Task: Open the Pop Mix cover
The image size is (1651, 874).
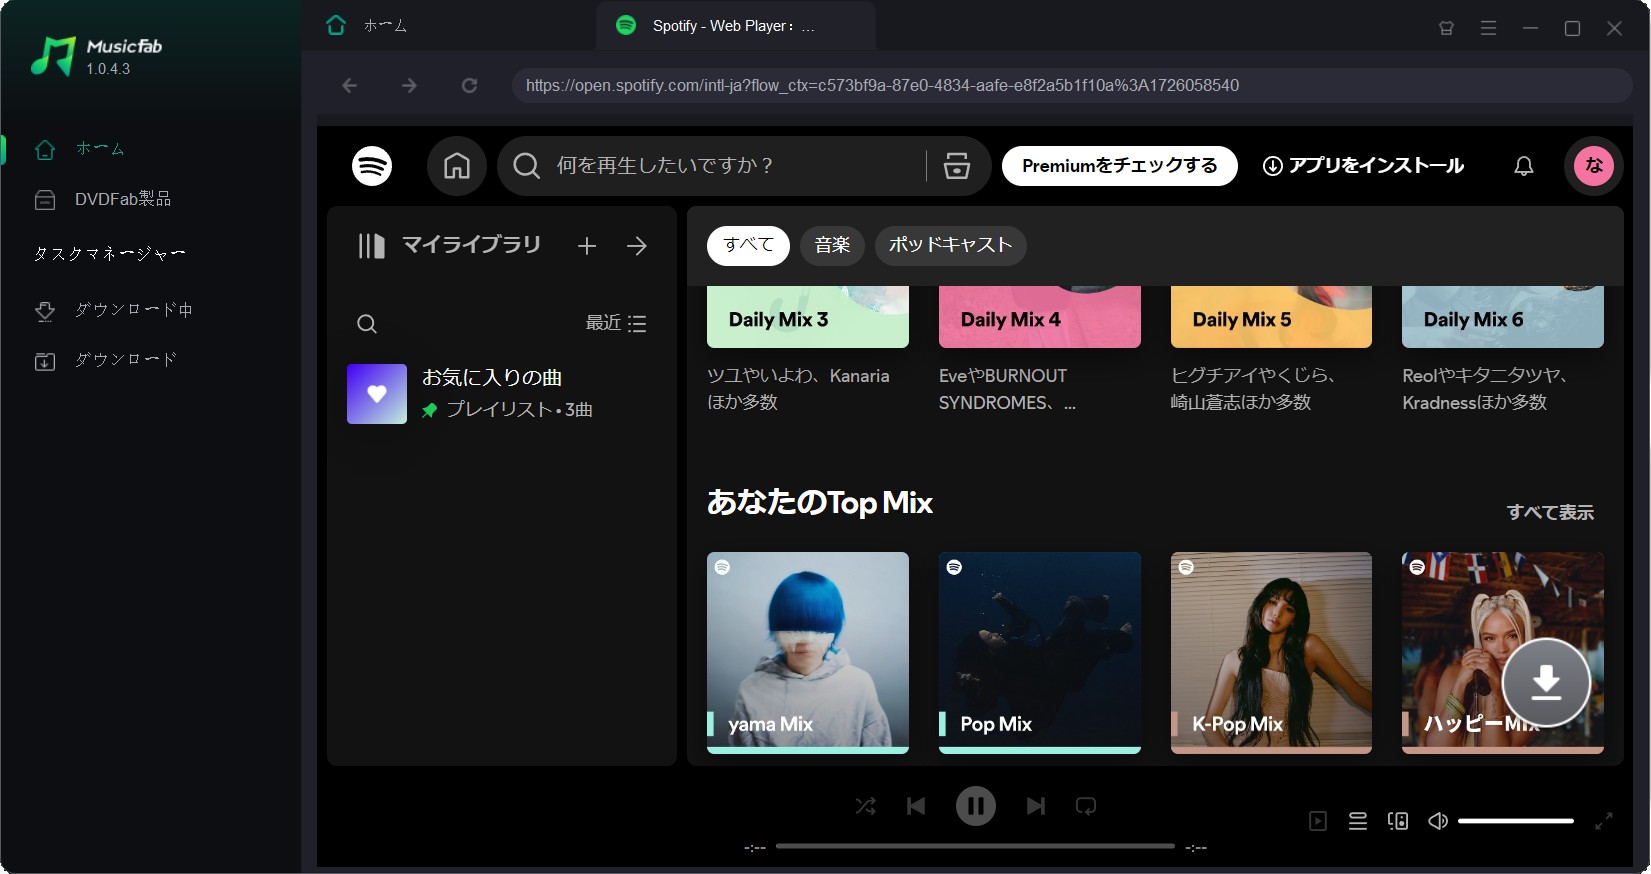Action: pyautogui.click(x=1040, y=652)
